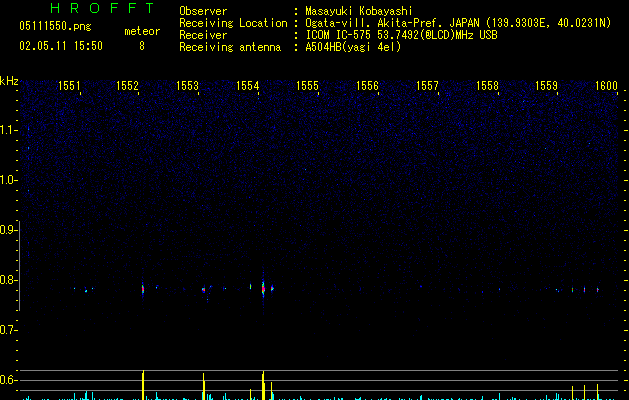Click the Ogata-vill. Akita-Pref. JAPAN location text
The height and width of the screenshot is (400, 629).
458,23
